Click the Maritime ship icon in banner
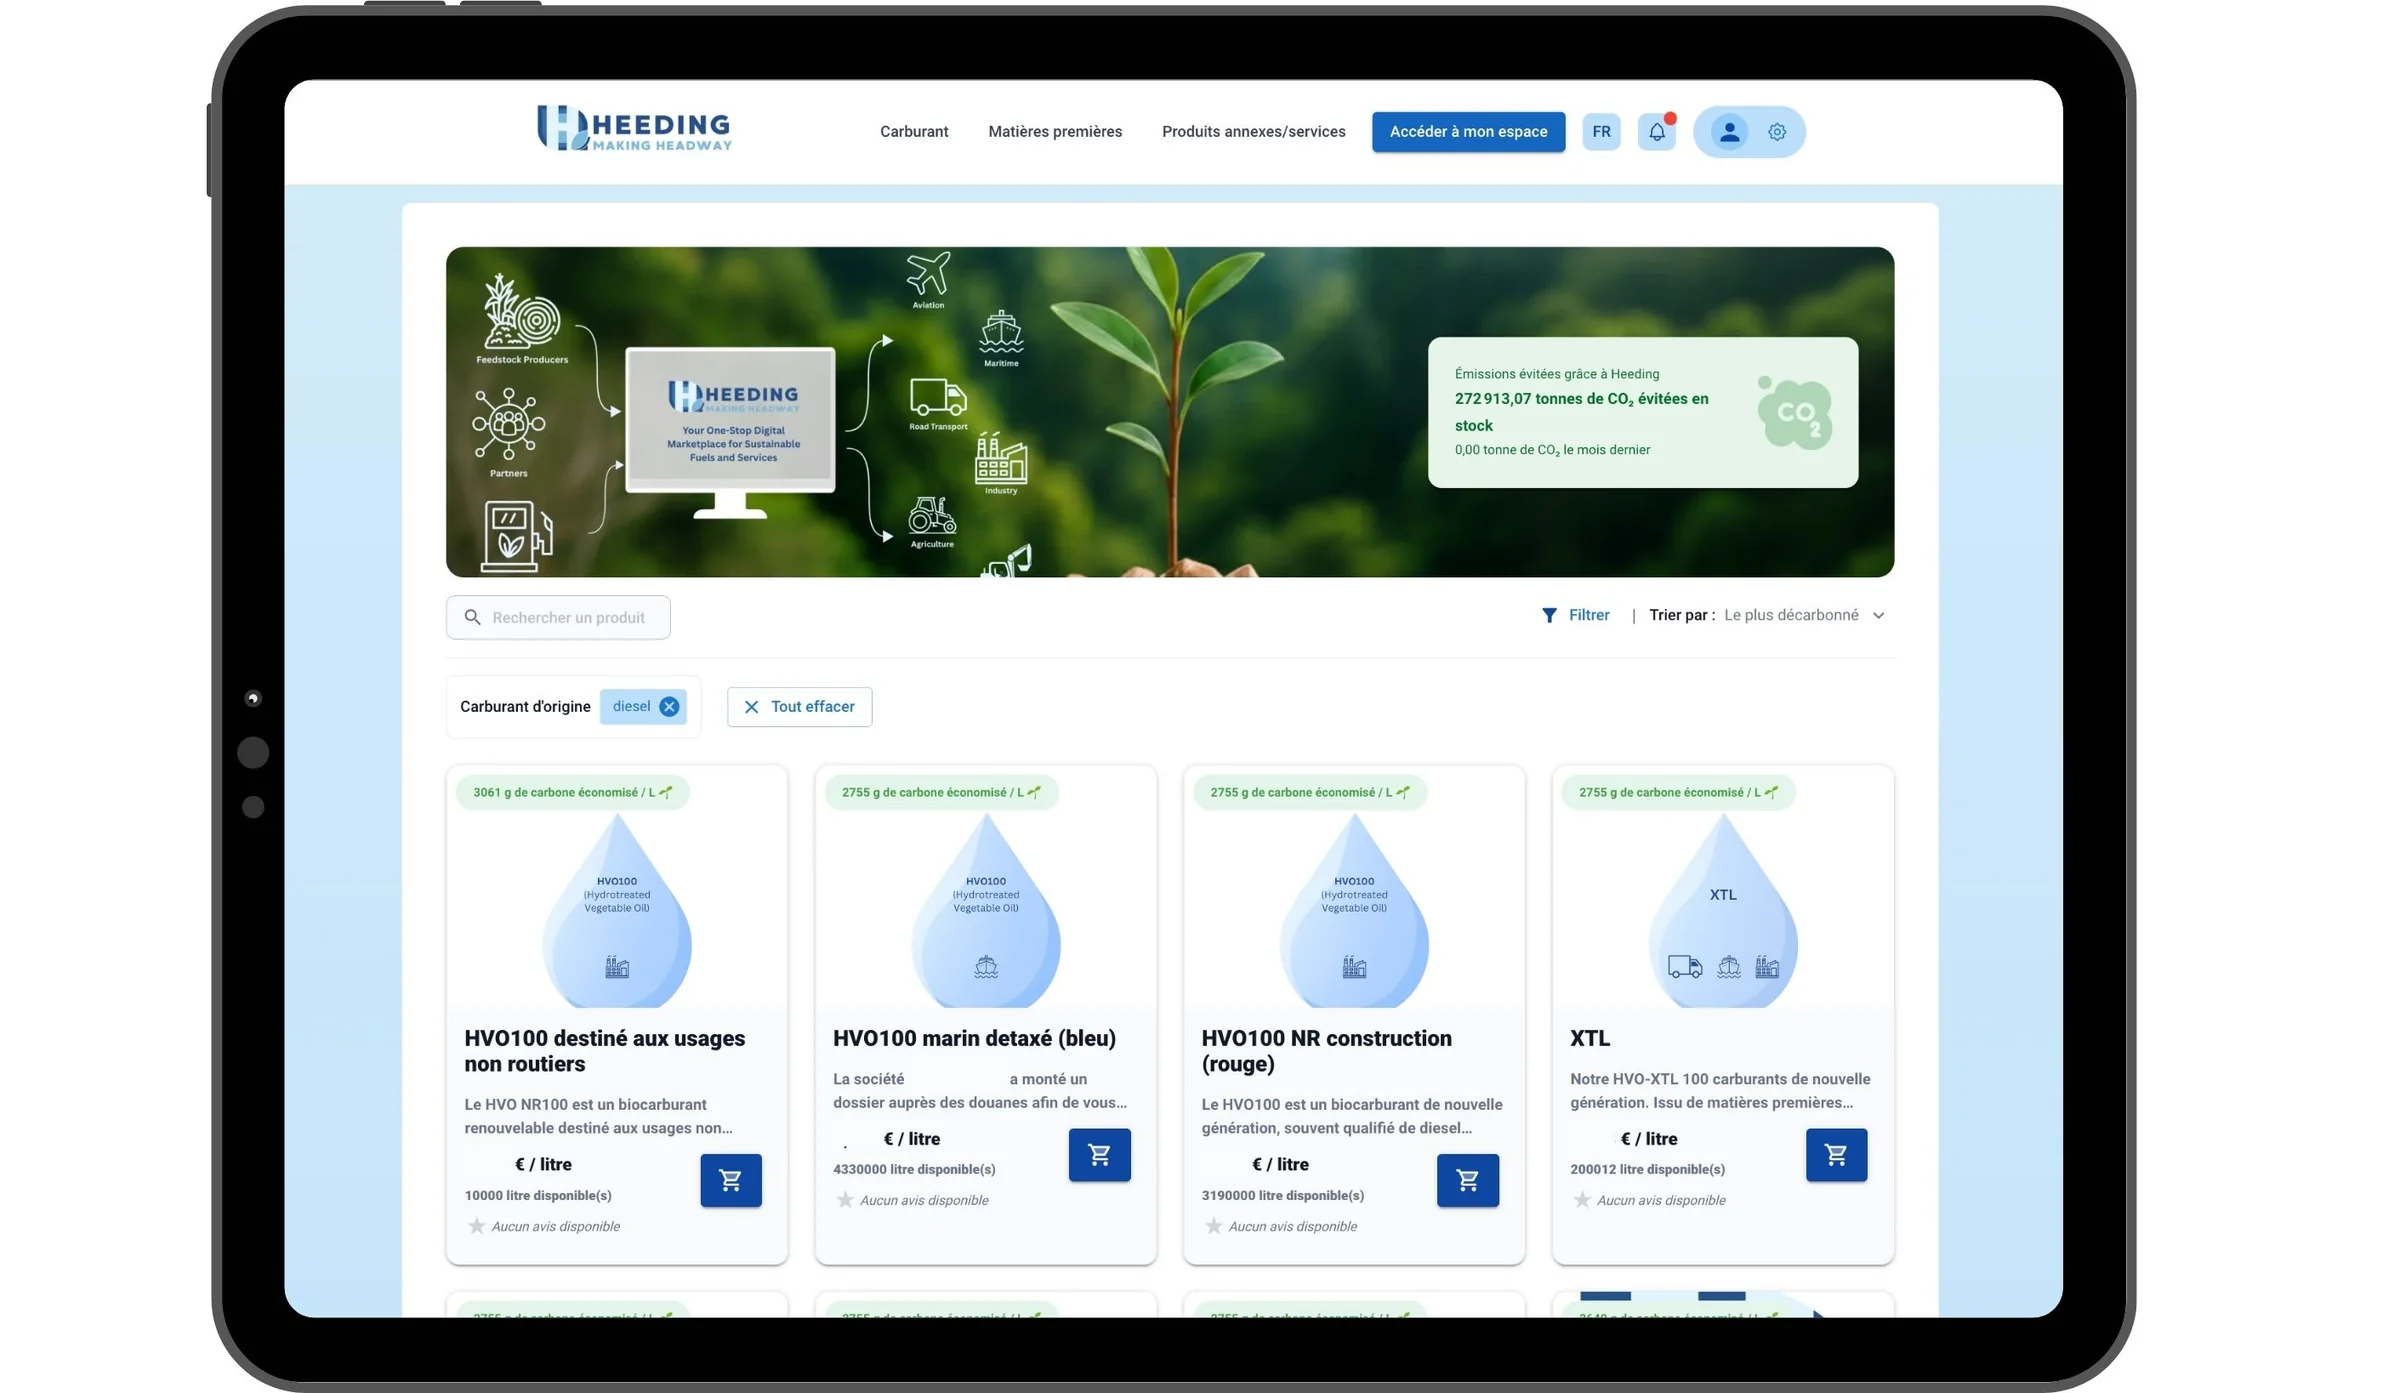 1001,332
